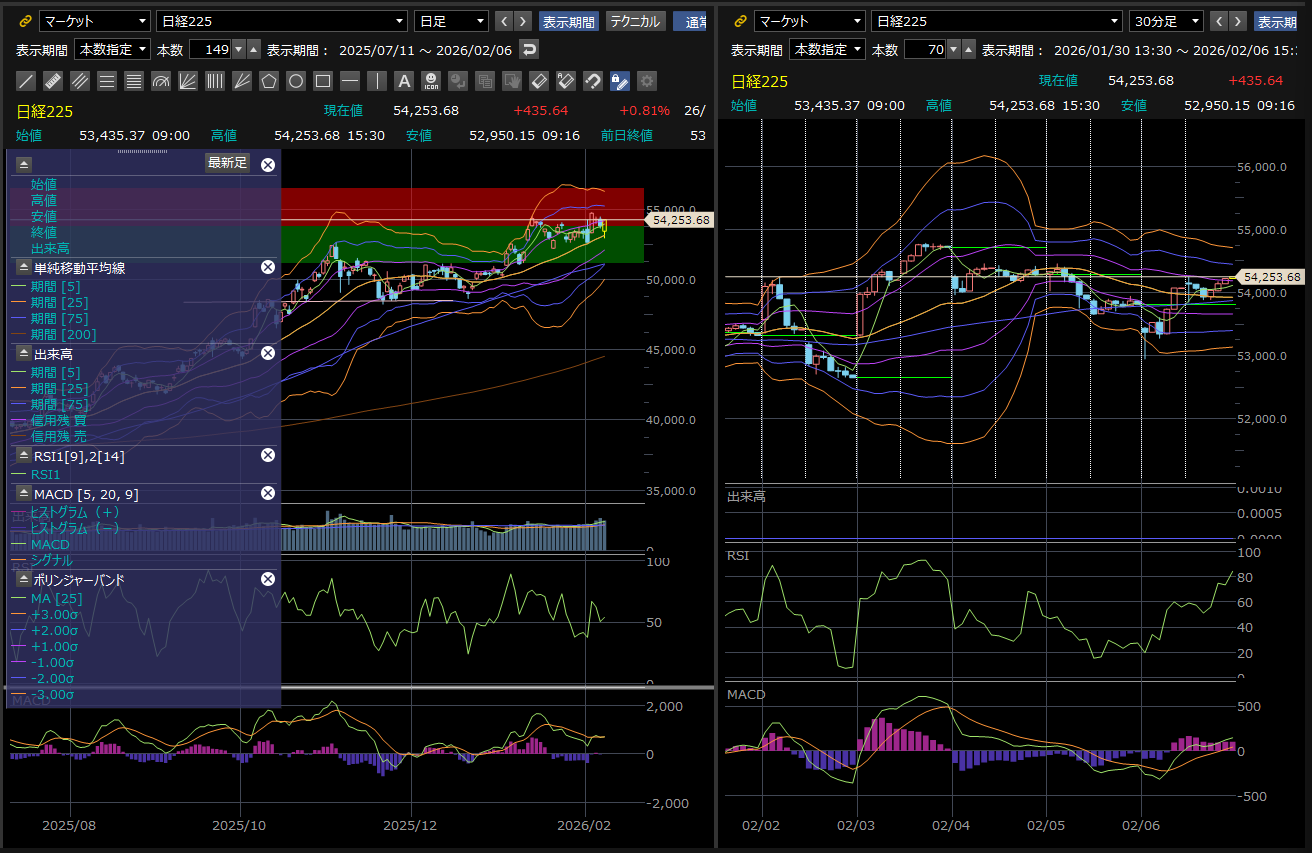This screenshot has width=1312, height=853.
Task: Pick the text annotation 'A' tool
Action: coord(404,81)
